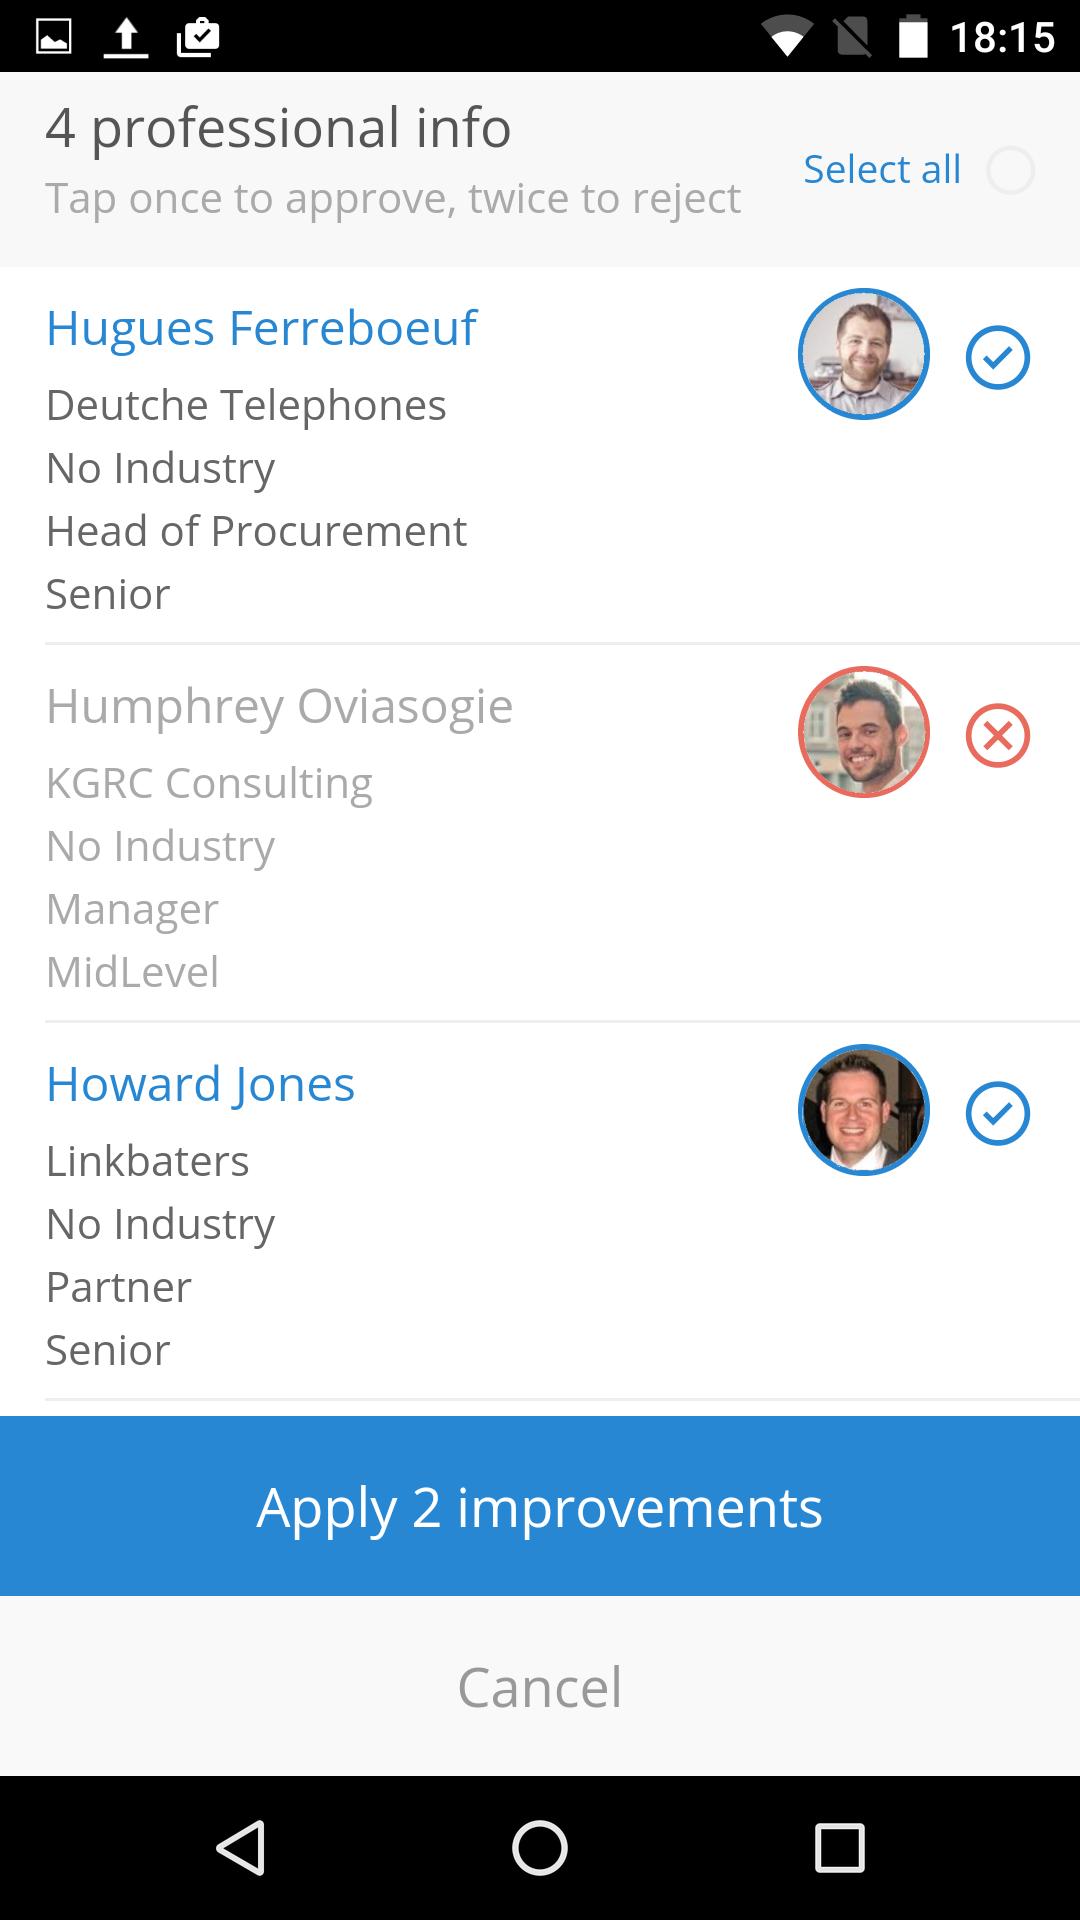The height and width of the screenshot is (1920, 1080).
Task: Tap Howard Jones profile photo
Action: [864, 1110]
